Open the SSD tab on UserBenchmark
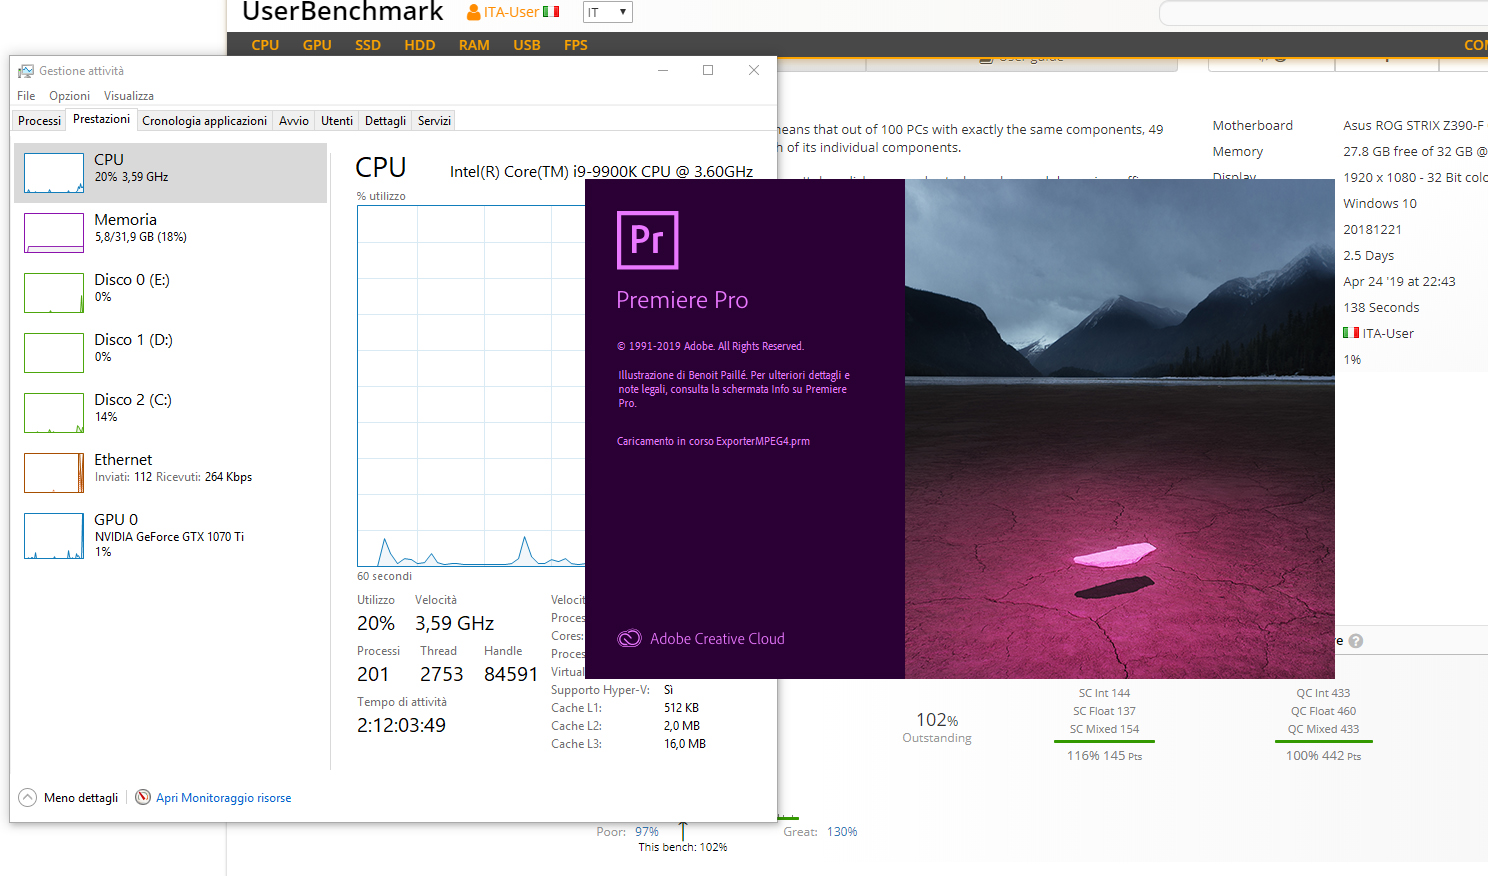Viewport: 1488px width, 876px height. [368, 45]
